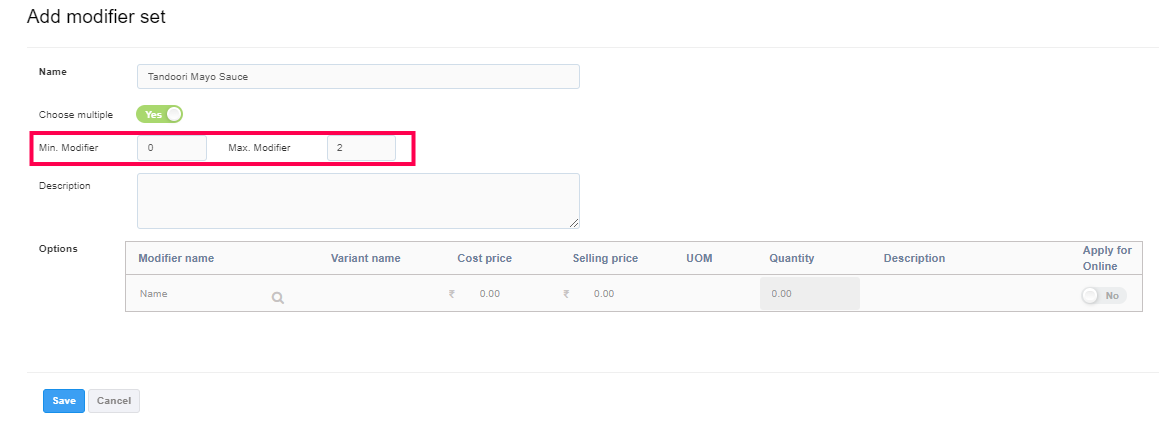Click the rupee icon beside Selling price
Screen dimensions: 1159x427
(x=566, y=294)
